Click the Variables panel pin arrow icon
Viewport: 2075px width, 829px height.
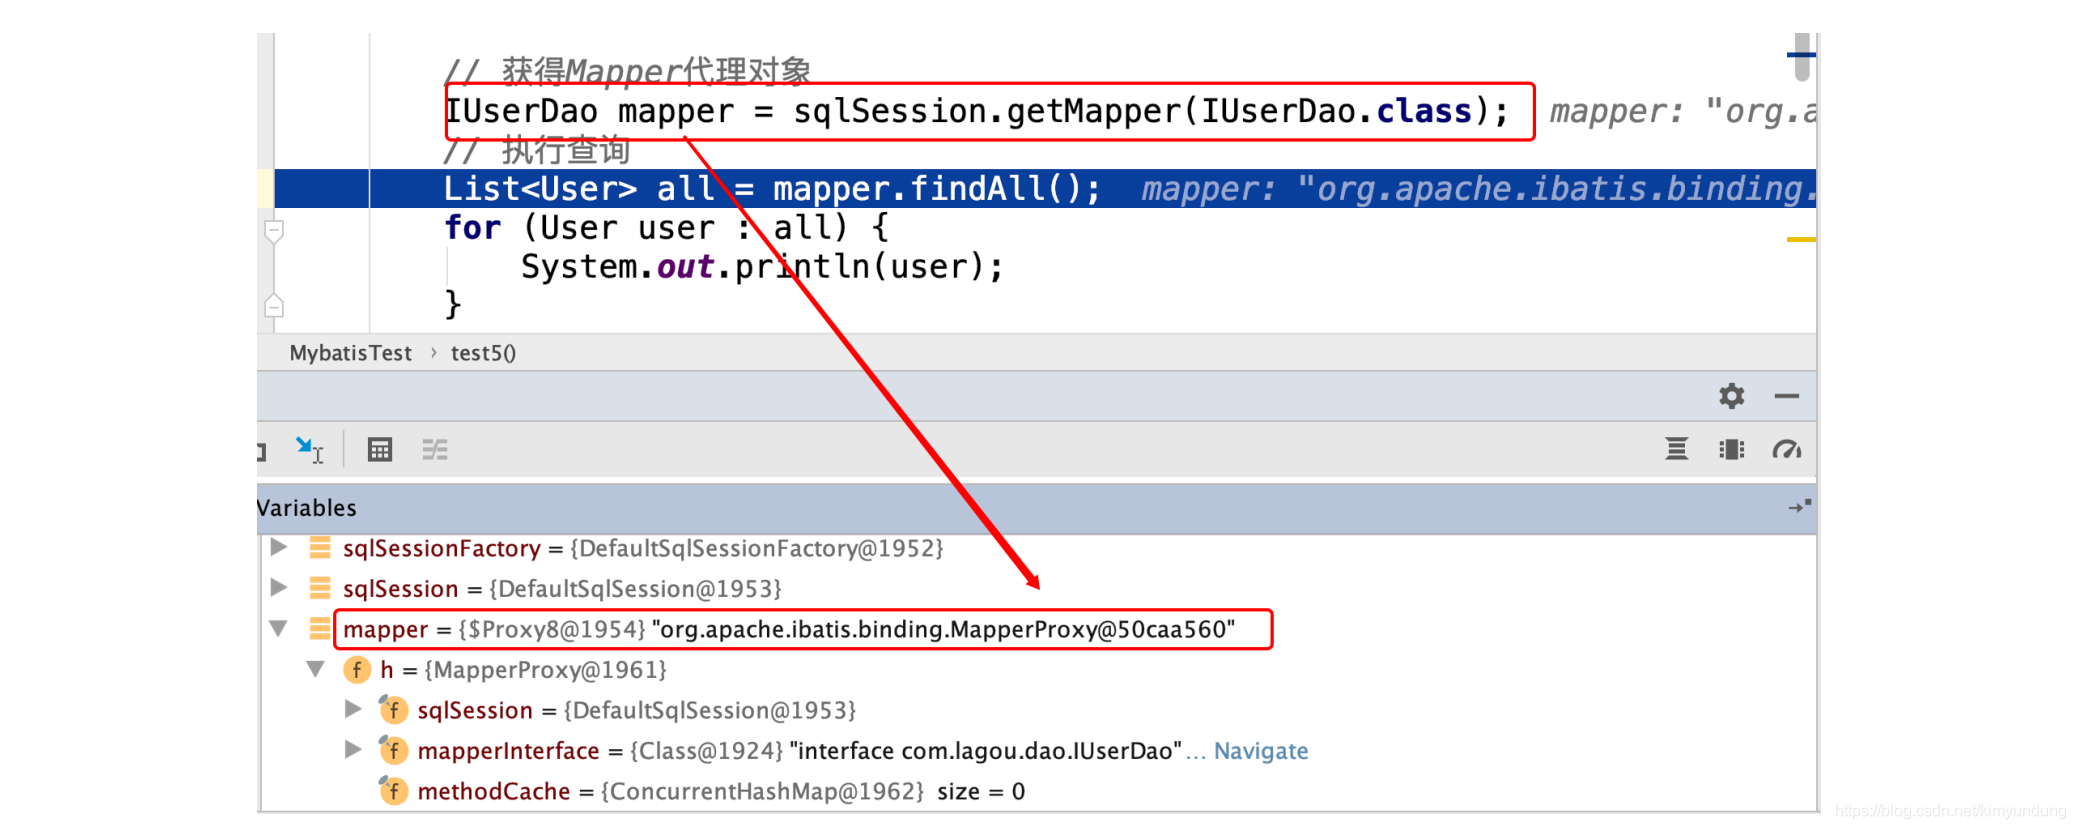[x=1799, y=507]
